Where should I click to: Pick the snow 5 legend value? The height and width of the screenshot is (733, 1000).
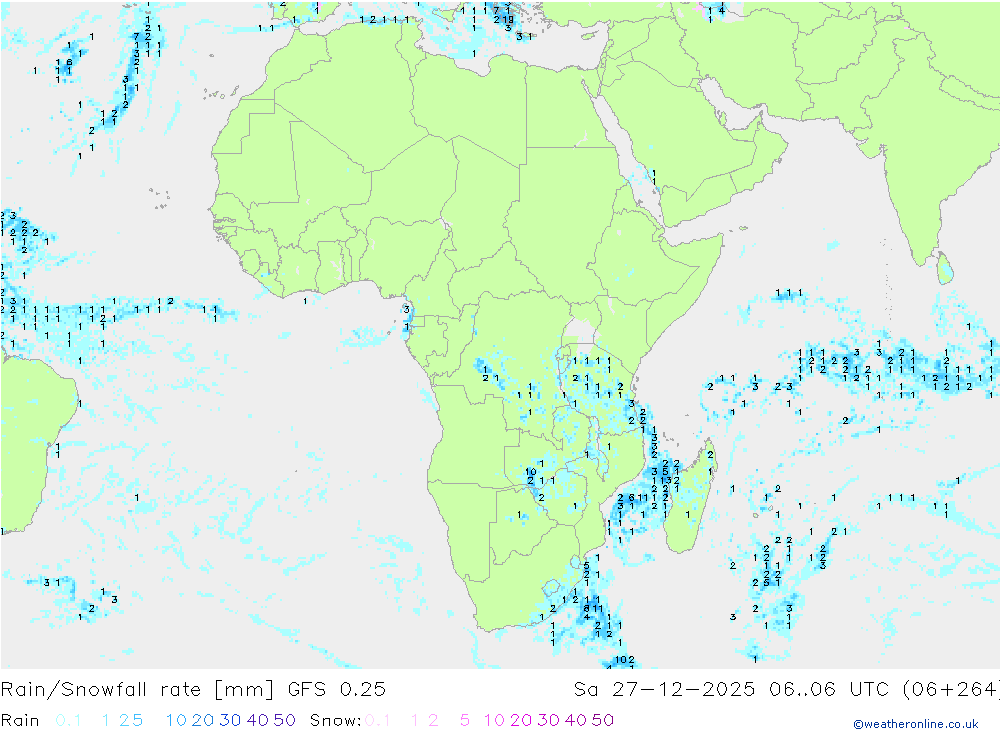(465, 720)
